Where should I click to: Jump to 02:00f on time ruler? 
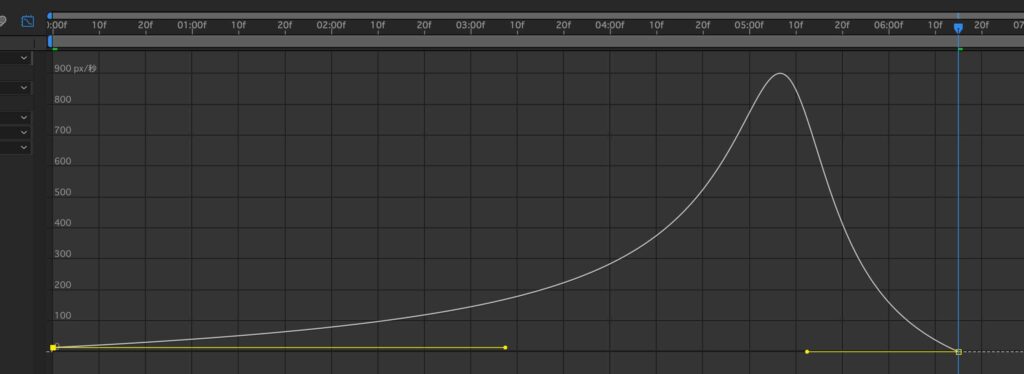(331, 25)
